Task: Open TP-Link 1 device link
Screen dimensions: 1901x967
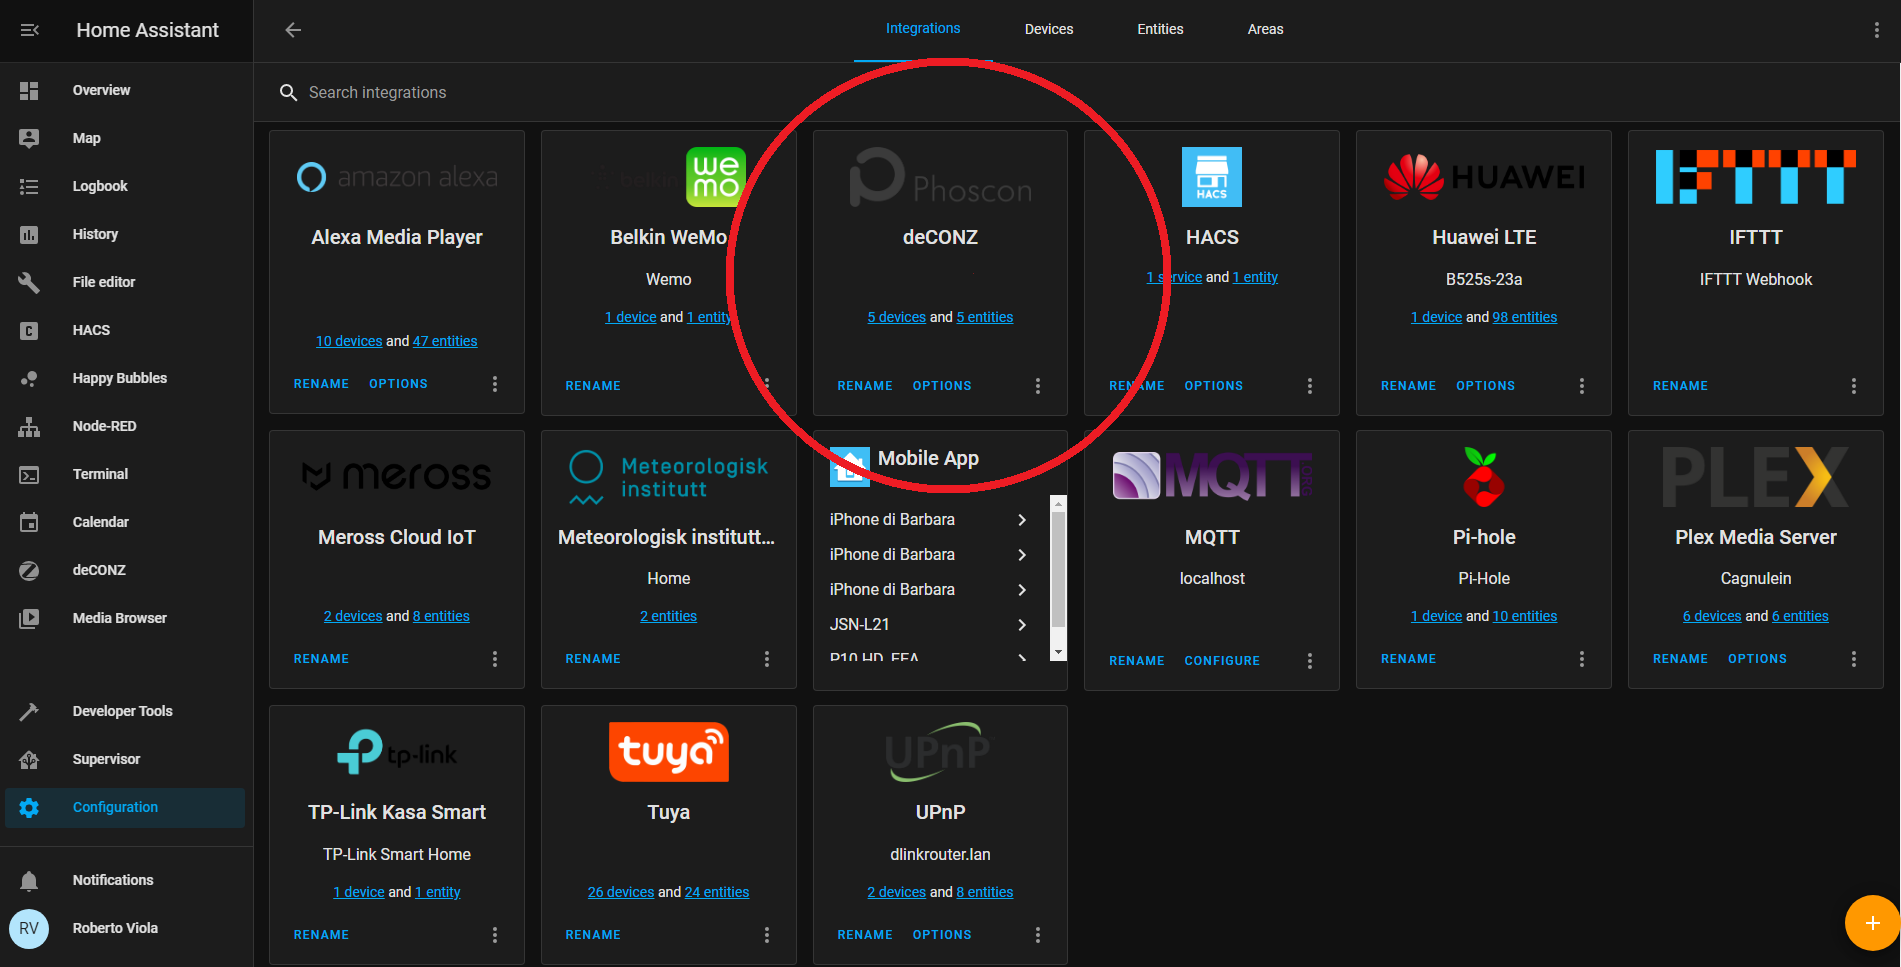Action: coord(358,892)
